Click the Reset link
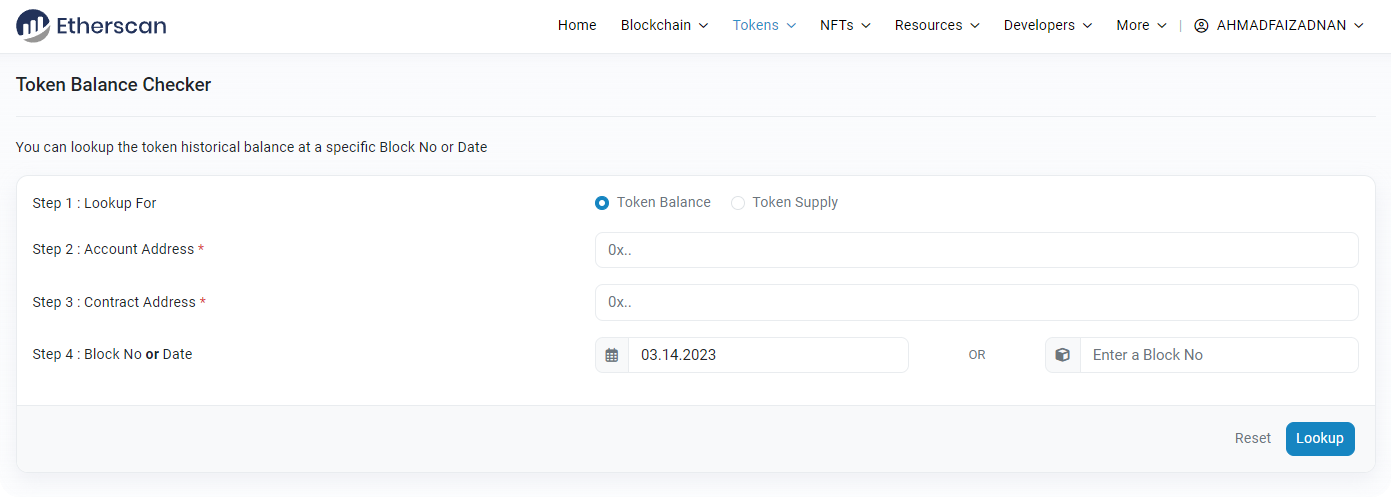Screen dimensions: 1391x497 [x=1252, y=438]
